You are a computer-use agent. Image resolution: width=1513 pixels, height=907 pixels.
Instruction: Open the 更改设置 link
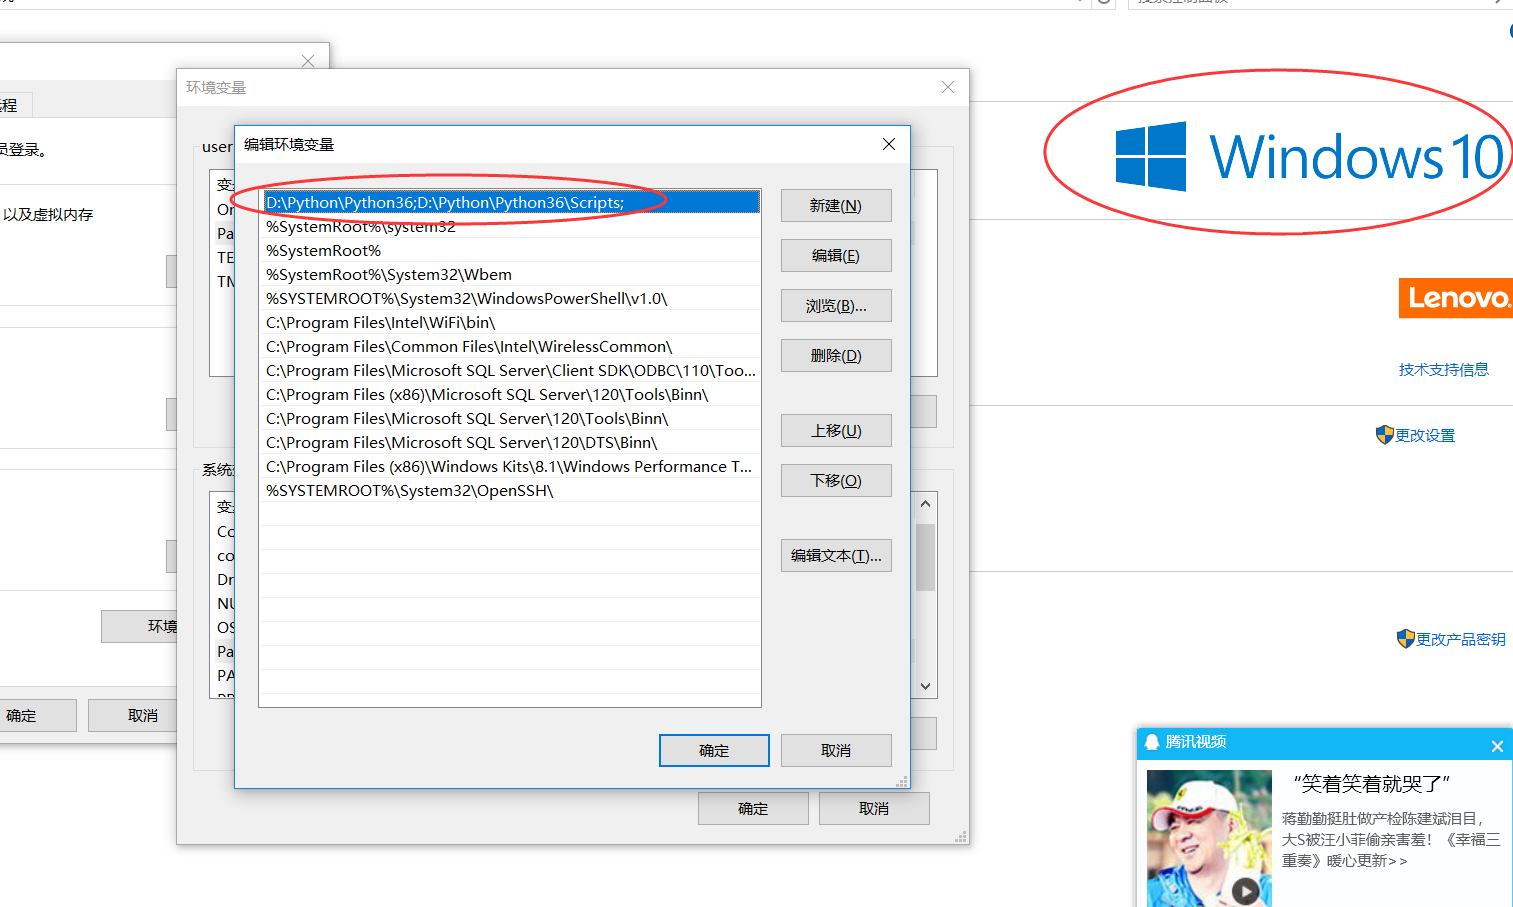click(1425, 436)
